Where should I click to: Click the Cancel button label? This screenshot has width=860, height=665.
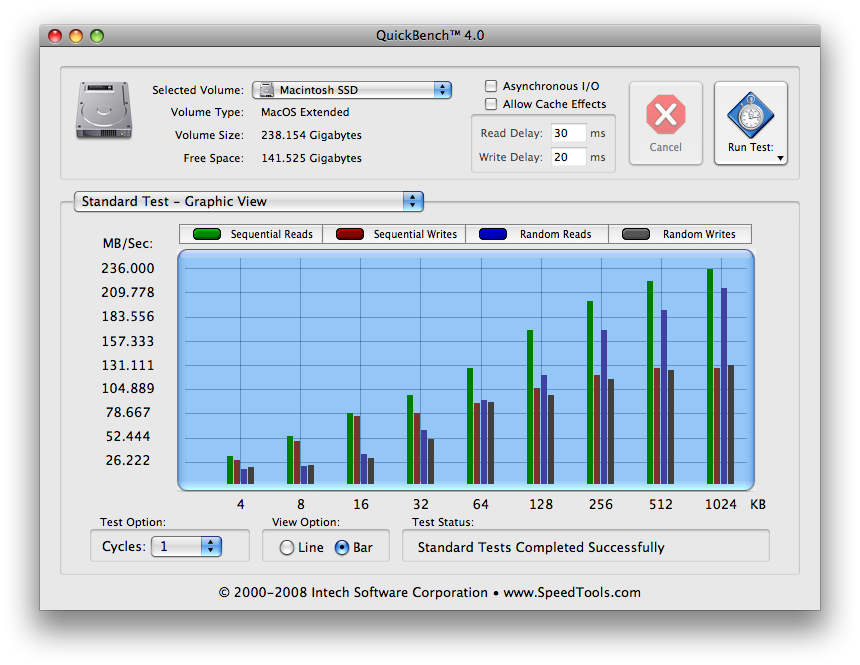(x=665, y=147)
